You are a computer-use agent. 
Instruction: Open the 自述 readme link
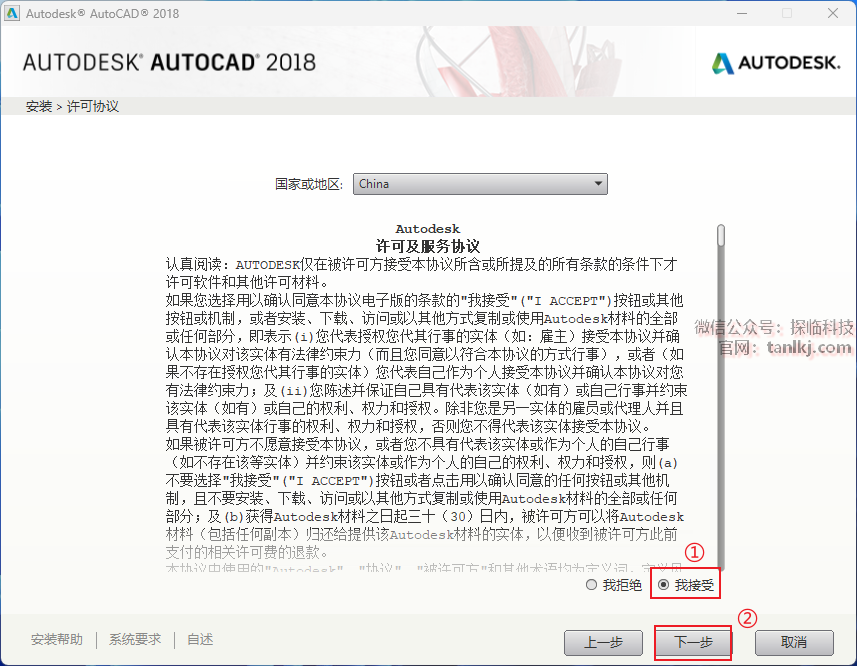(200, 639)
